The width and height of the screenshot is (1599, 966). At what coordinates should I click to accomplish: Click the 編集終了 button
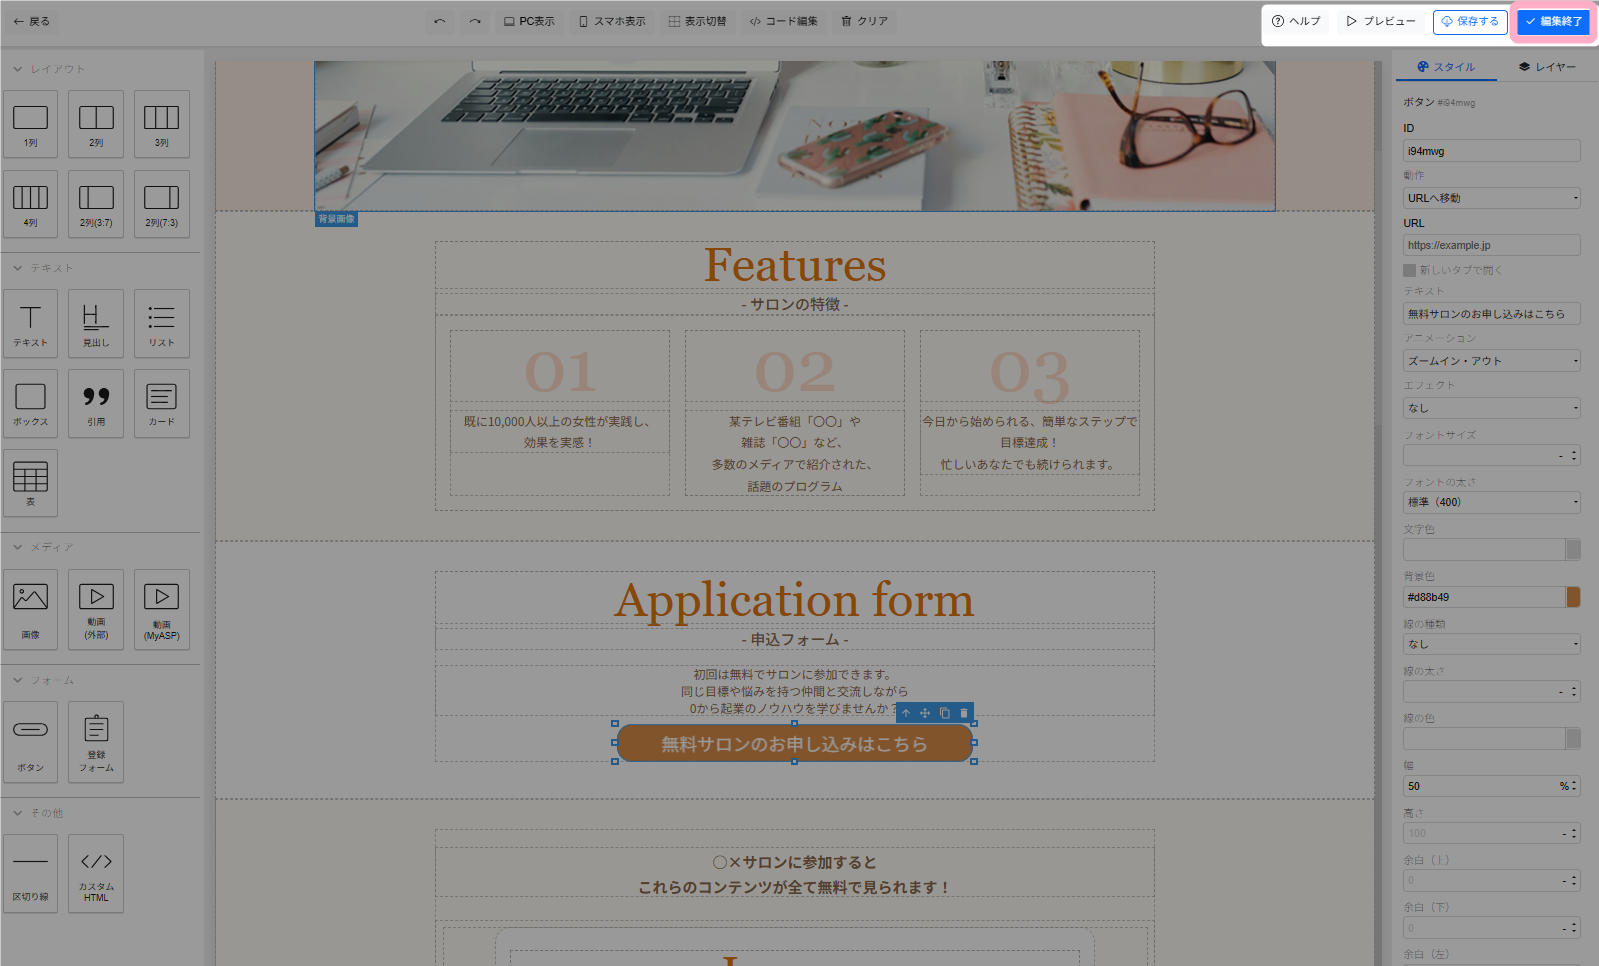[x=1553, y=21]
